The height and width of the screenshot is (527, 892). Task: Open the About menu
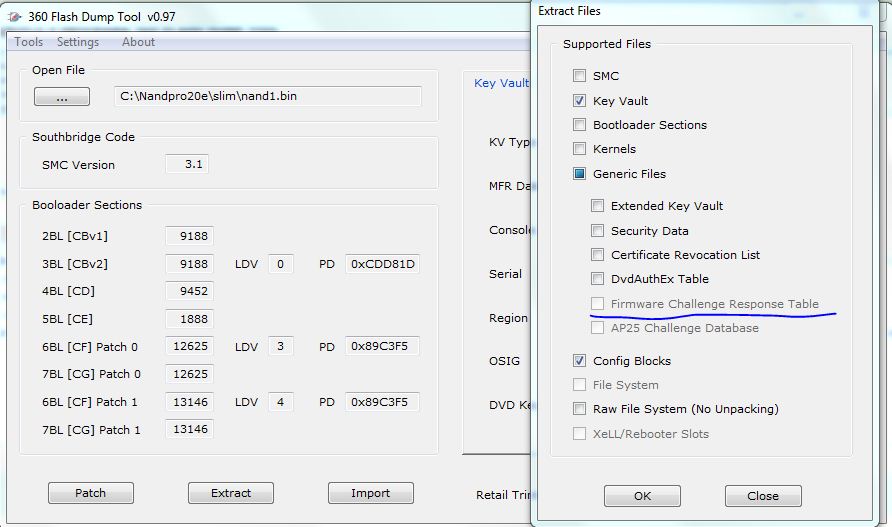point(138,42)
